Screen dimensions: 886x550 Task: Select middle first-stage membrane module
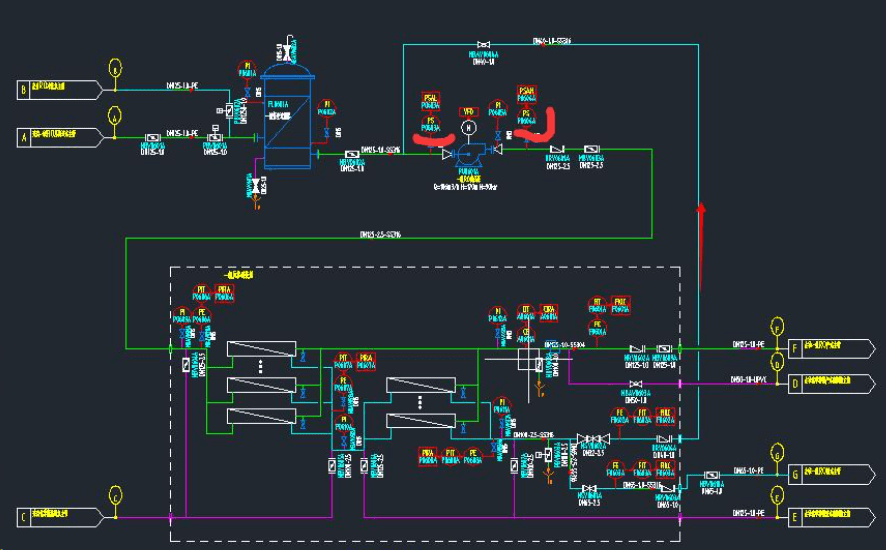(262, 384)
